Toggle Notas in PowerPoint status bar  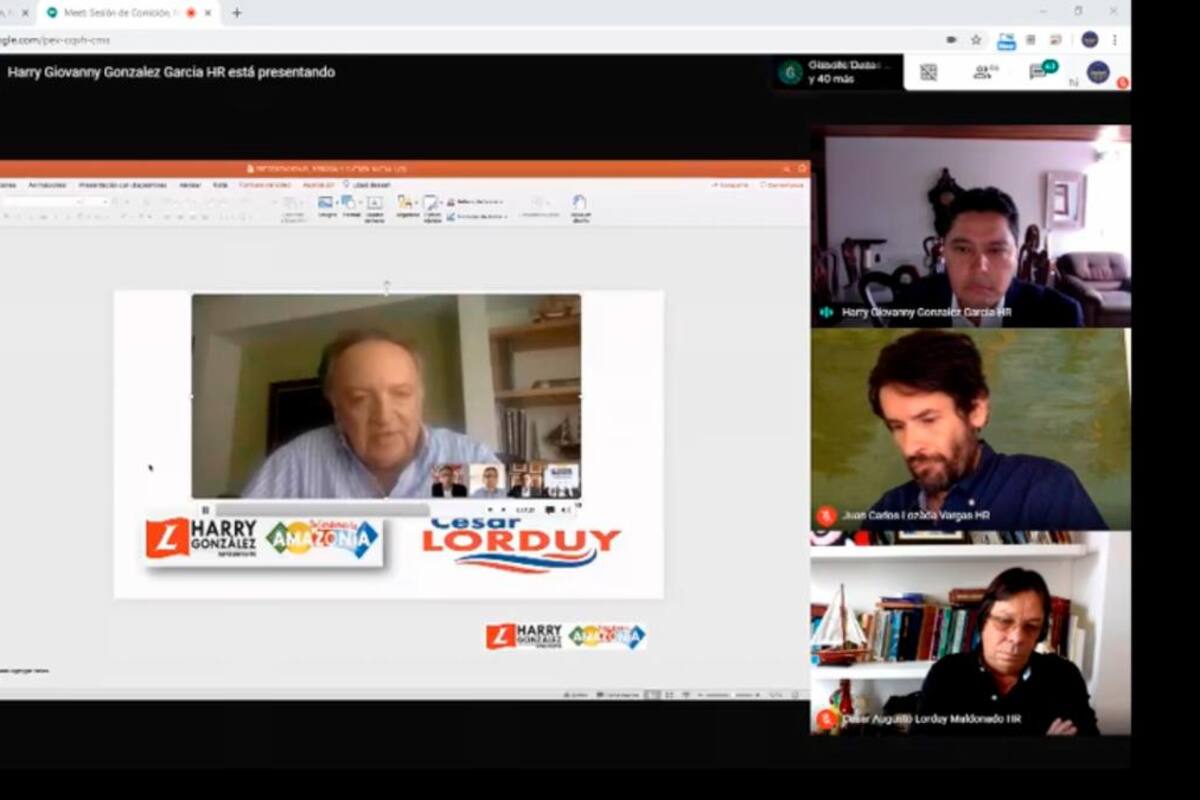[x=575, y=694]
